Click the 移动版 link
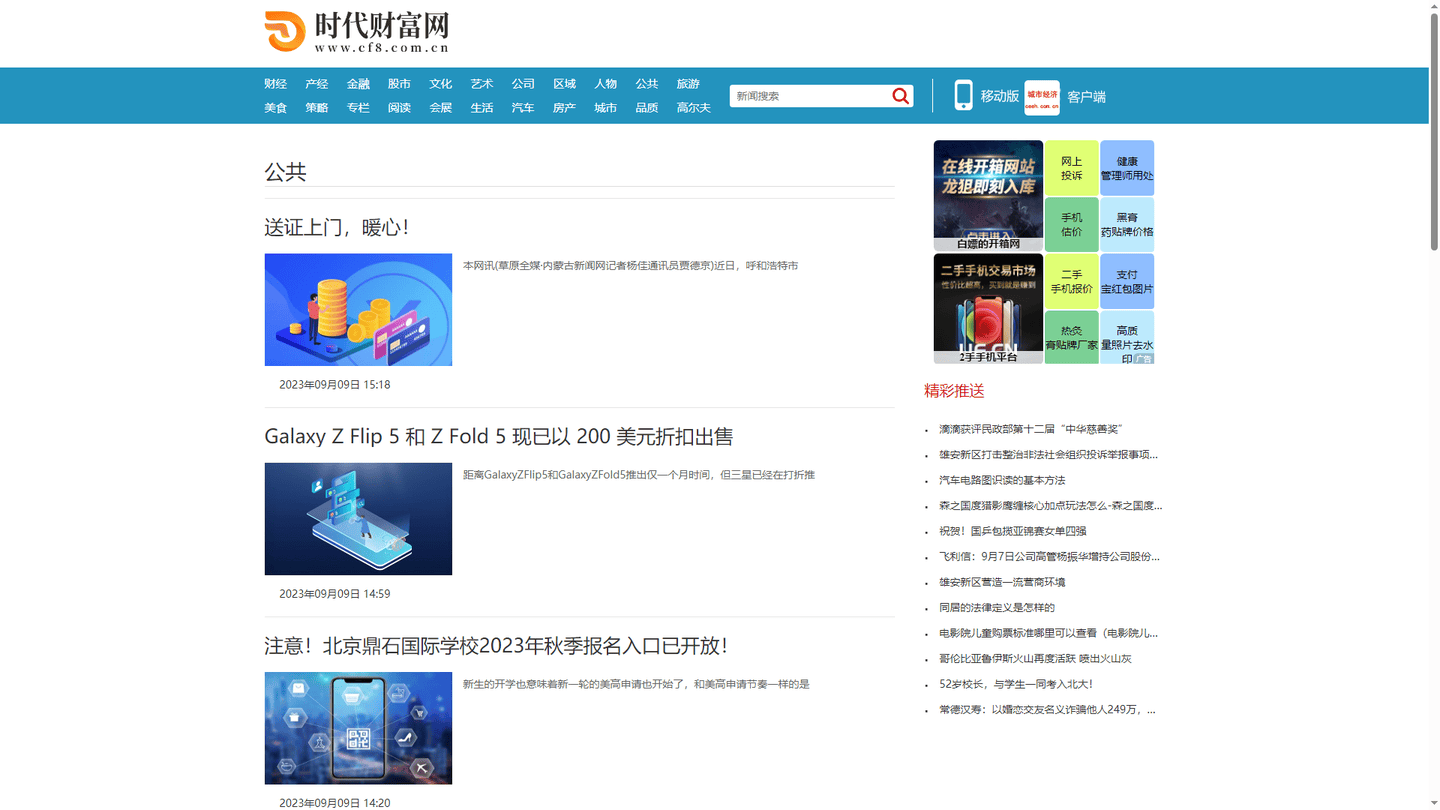The image size is (1440, 810). (x=999, y=96)
